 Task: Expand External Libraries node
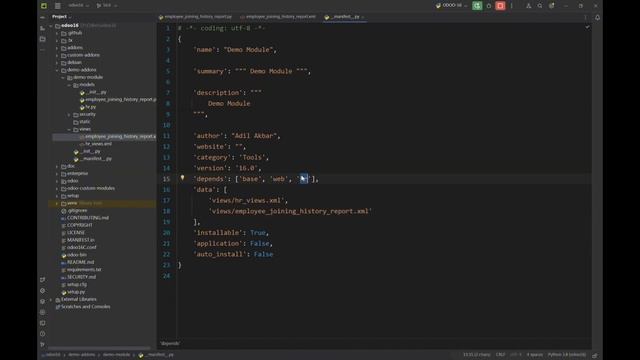(x=51, y=299)
